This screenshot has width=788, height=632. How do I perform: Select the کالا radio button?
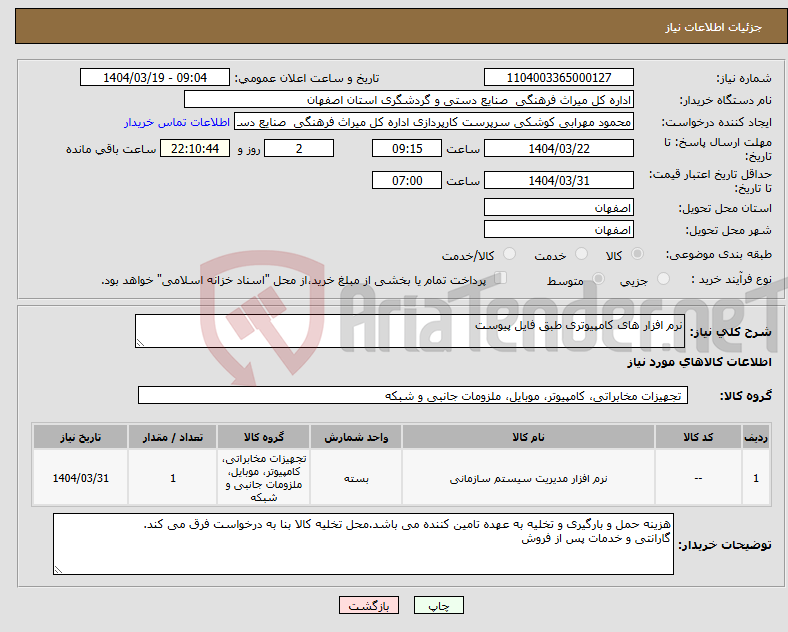coord(637,254)
